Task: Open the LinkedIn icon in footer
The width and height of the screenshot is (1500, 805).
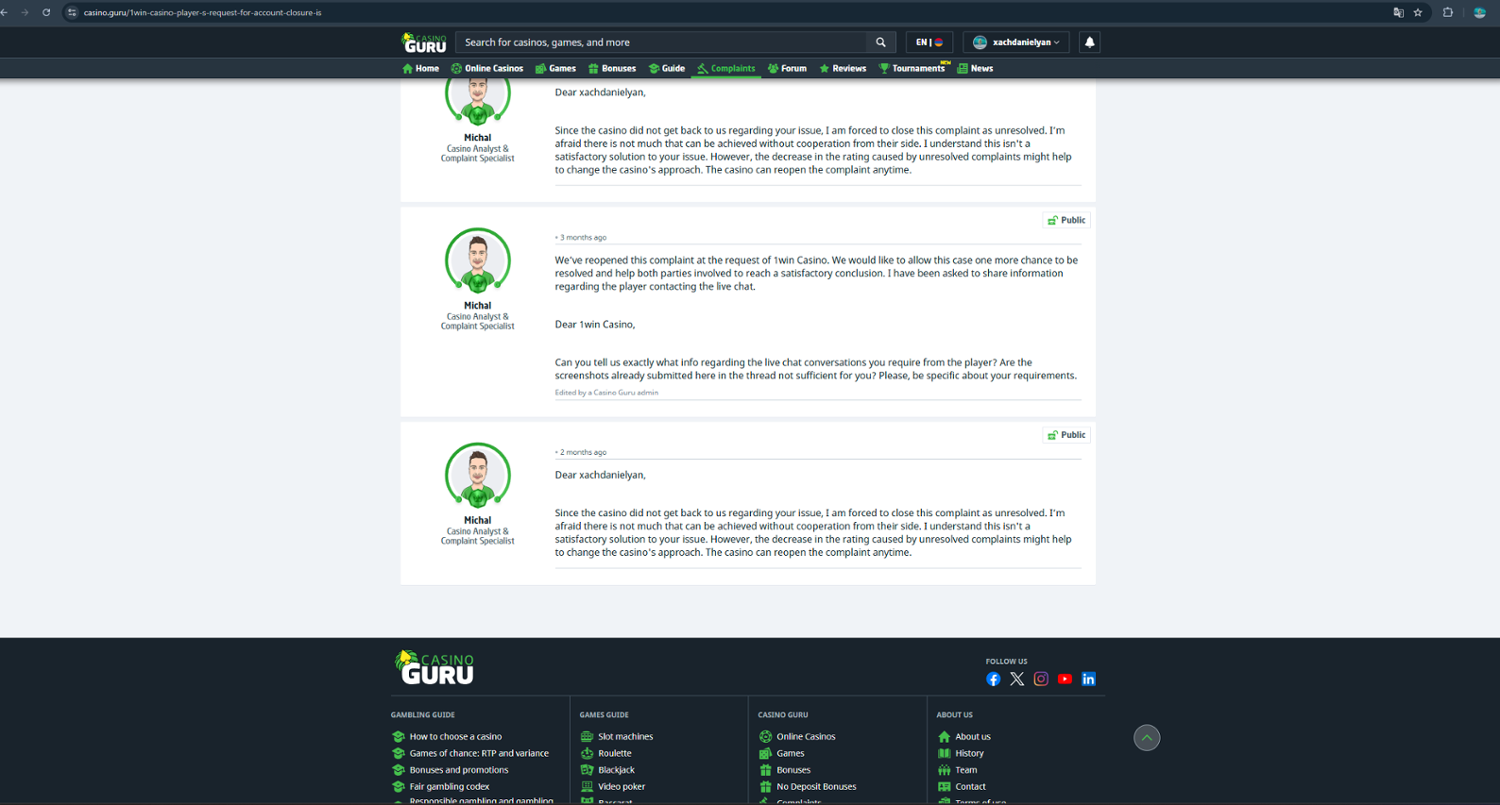Action: pos(1089,679)
